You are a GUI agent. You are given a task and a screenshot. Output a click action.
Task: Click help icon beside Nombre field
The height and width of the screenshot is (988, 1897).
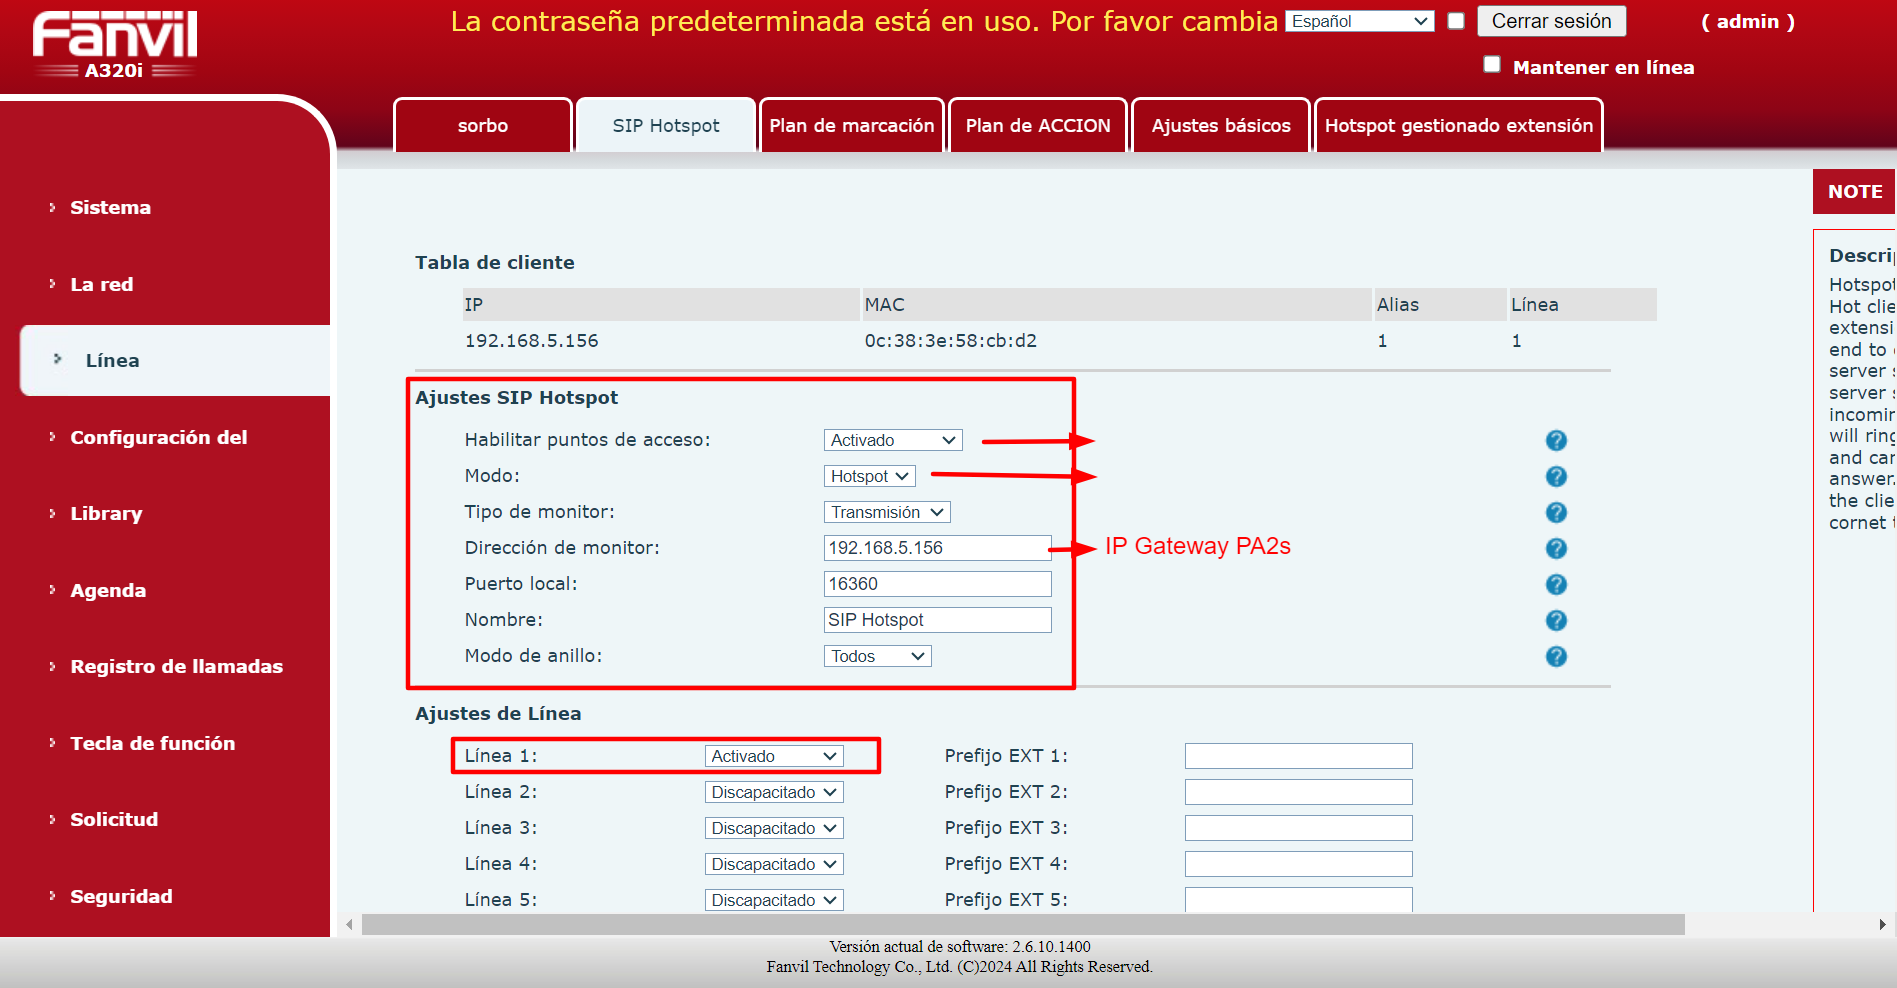1556,620
